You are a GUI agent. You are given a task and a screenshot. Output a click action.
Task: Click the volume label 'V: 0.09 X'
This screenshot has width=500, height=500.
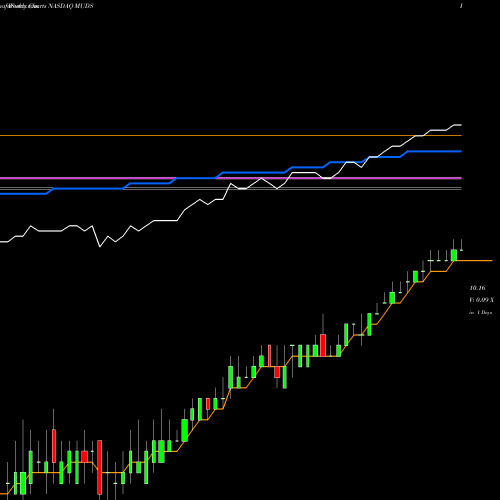[x=481, y=300]
